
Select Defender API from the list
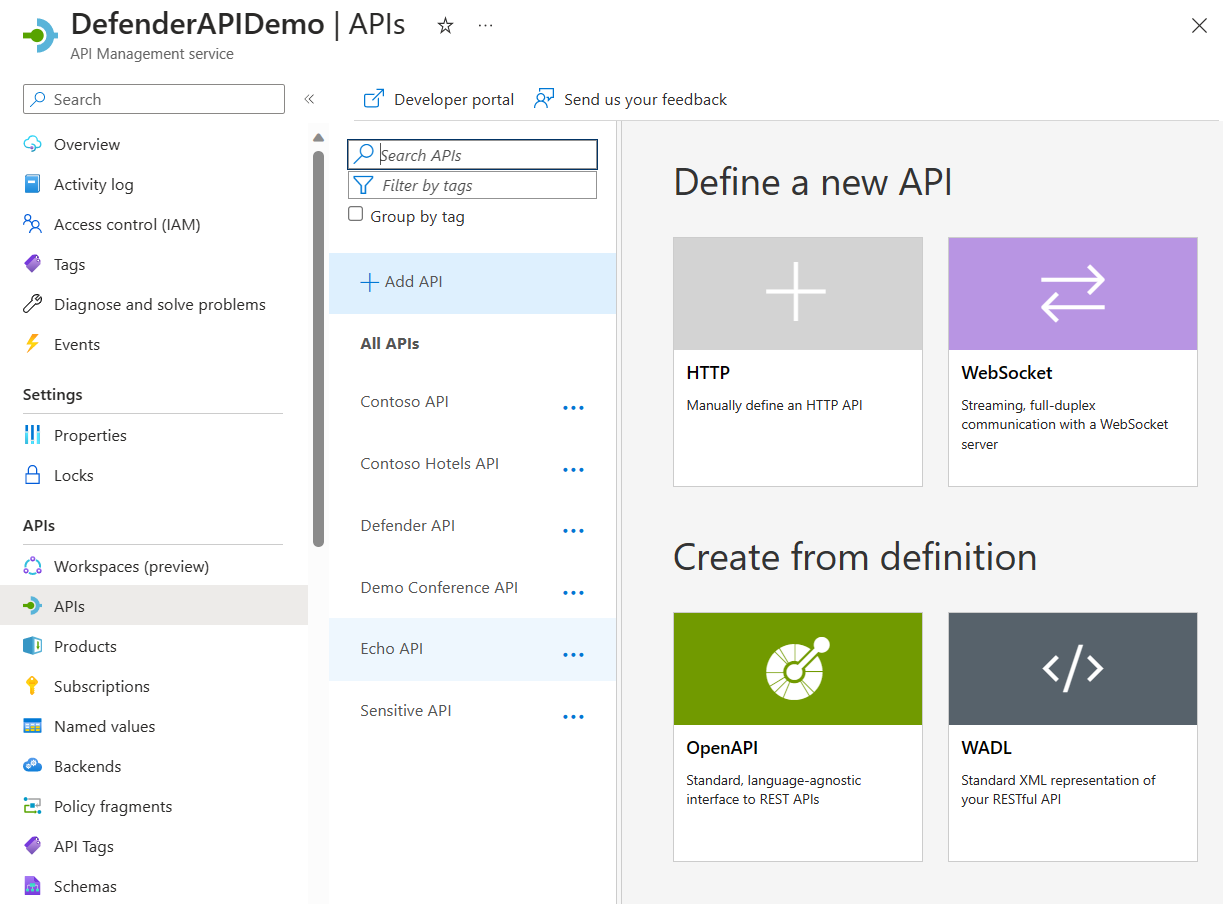click(x=408, y=525)
